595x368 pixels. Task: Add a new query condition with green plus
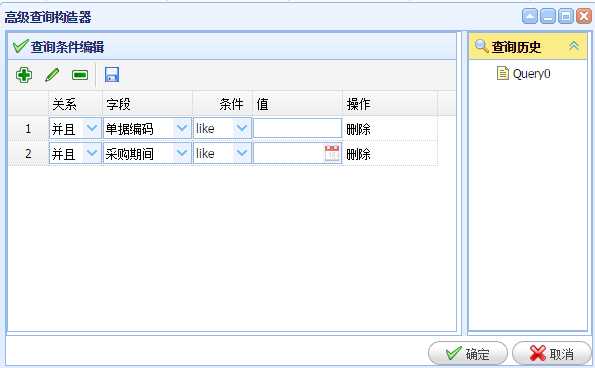coord(24,75)
